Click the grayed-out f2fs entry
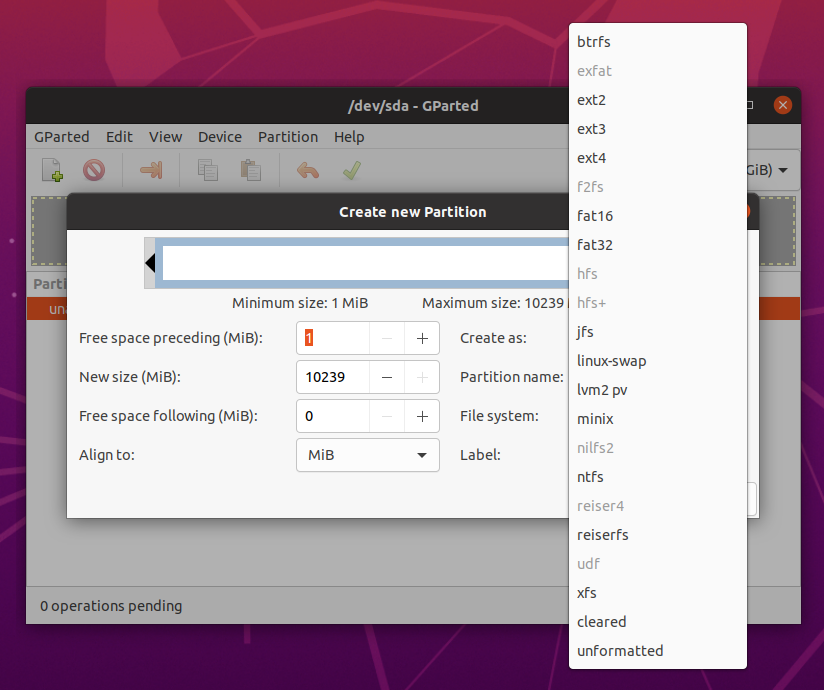 click(x=657, y=187)
